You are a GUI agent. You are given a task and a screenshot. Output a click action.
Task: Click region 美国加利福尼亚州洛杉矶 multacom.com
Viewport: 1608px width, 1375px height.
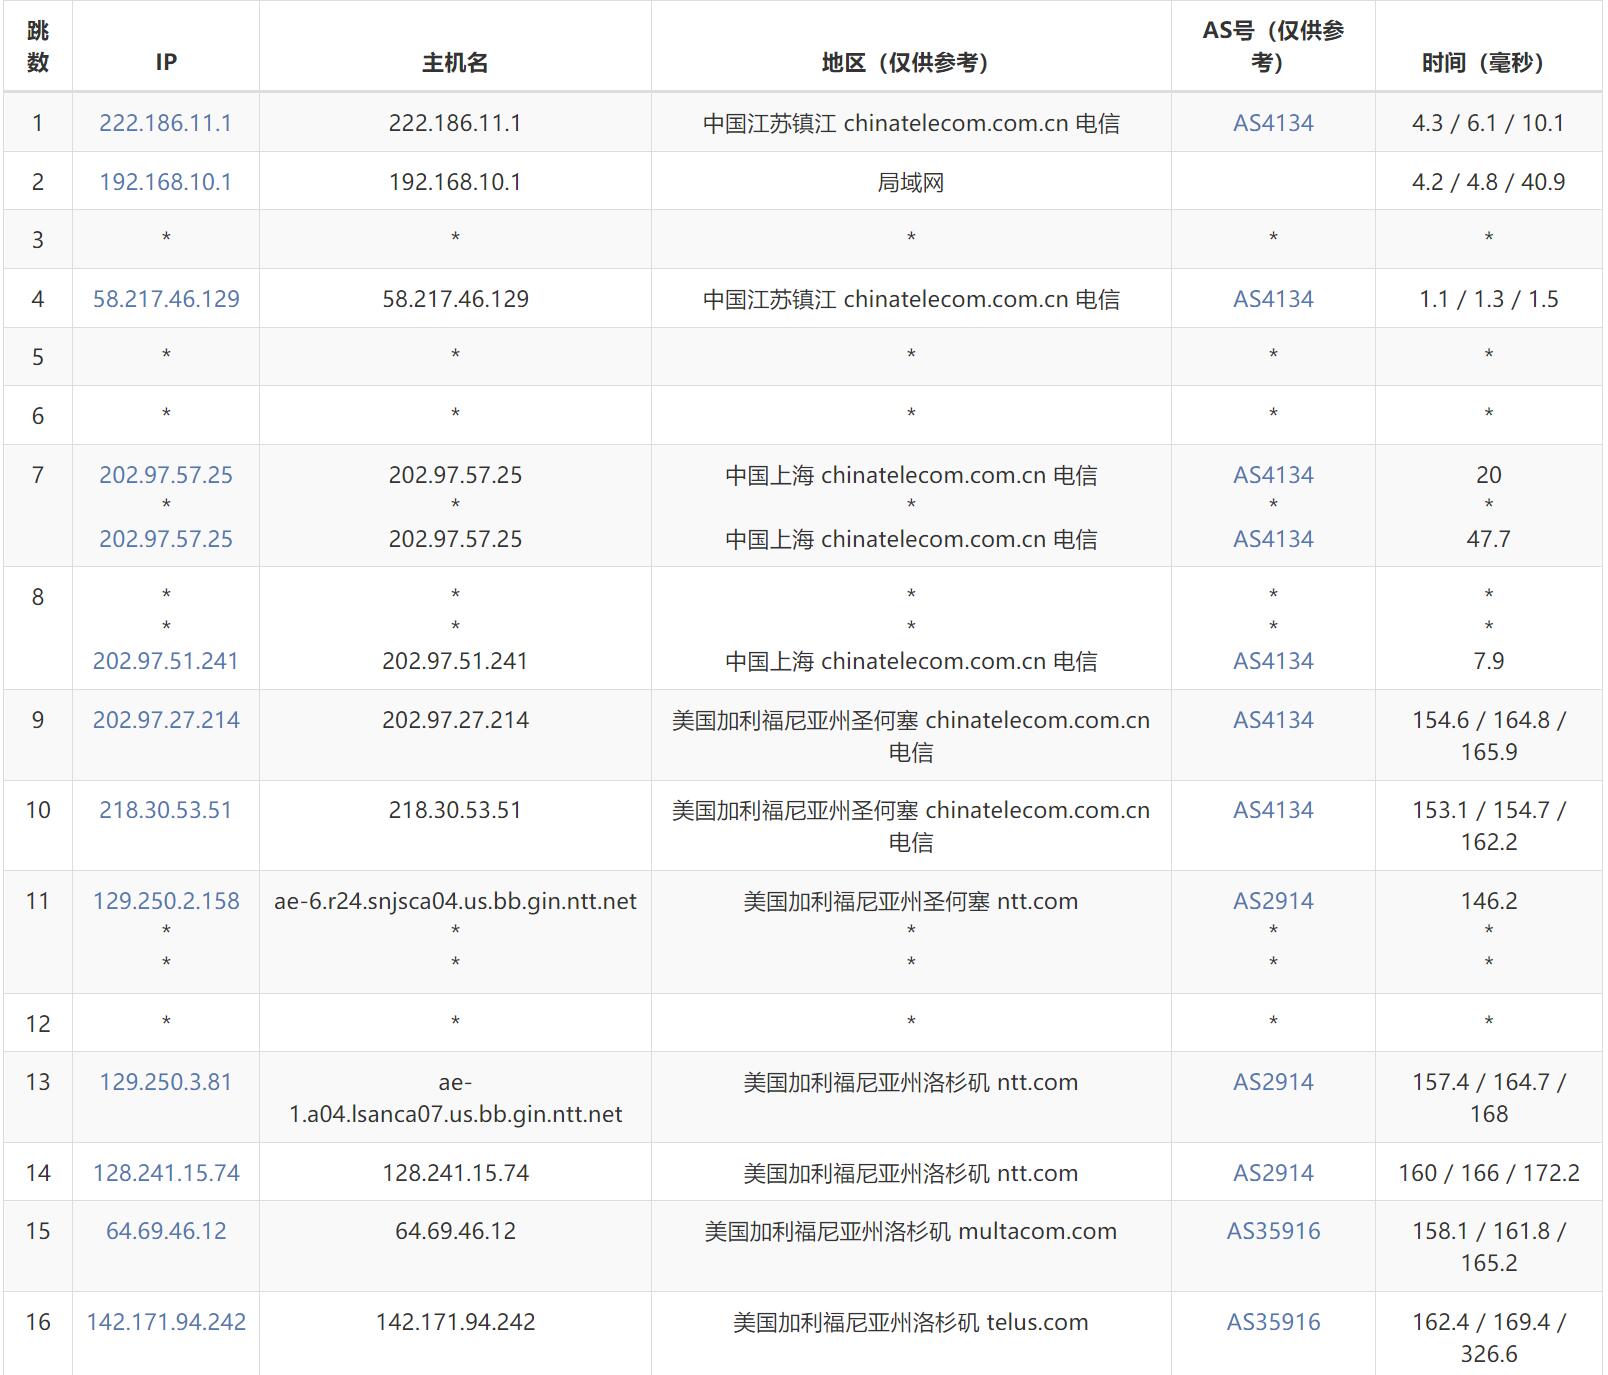point(911,1231)
